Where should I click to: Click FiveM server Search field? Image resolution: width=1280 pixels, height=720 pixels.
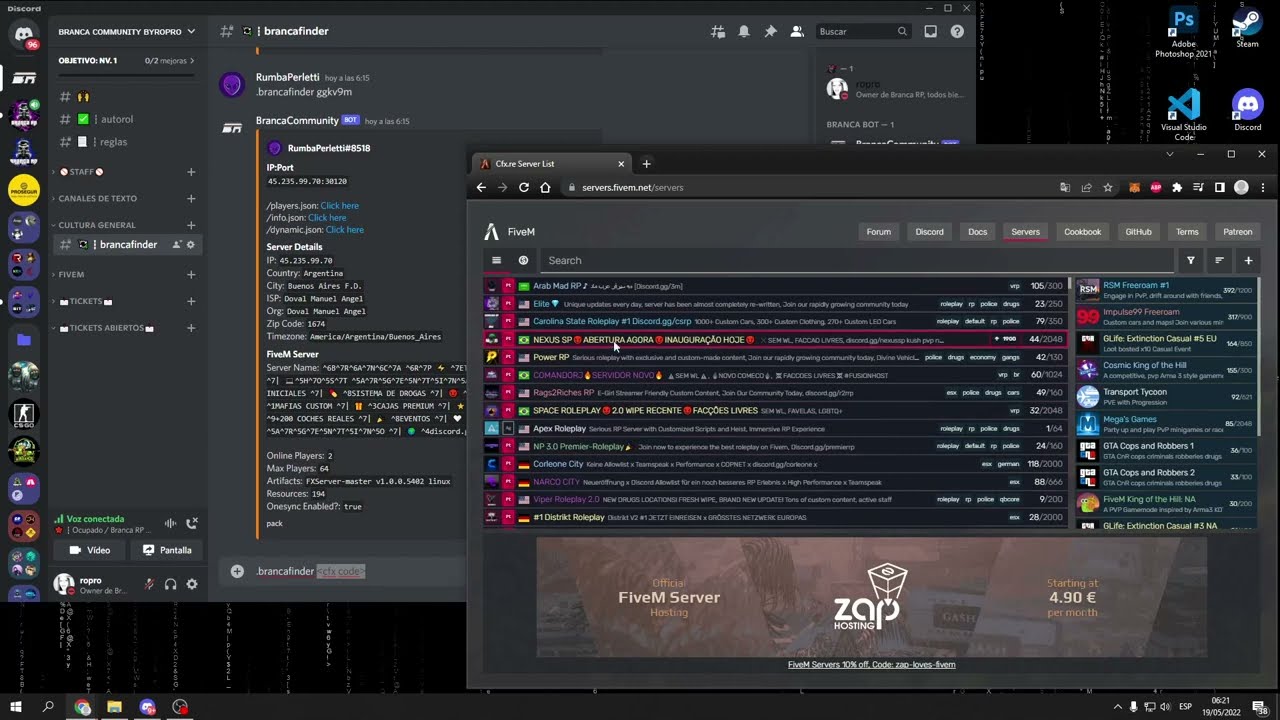pyautogui.click(x=855, y=260)
